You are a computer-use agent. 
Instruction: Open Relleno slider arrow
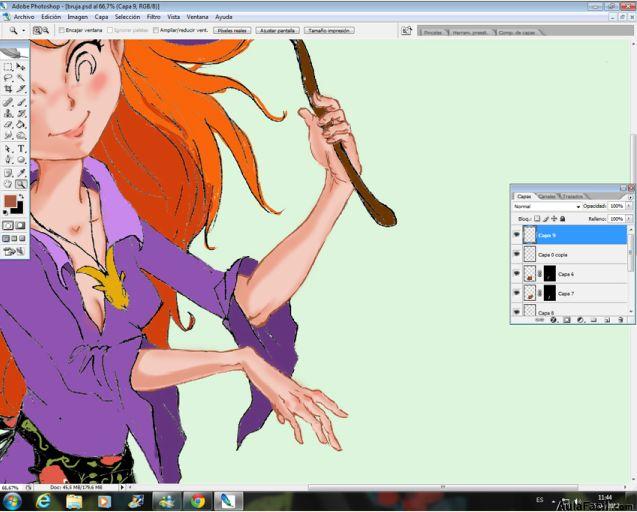coord(629,219)
